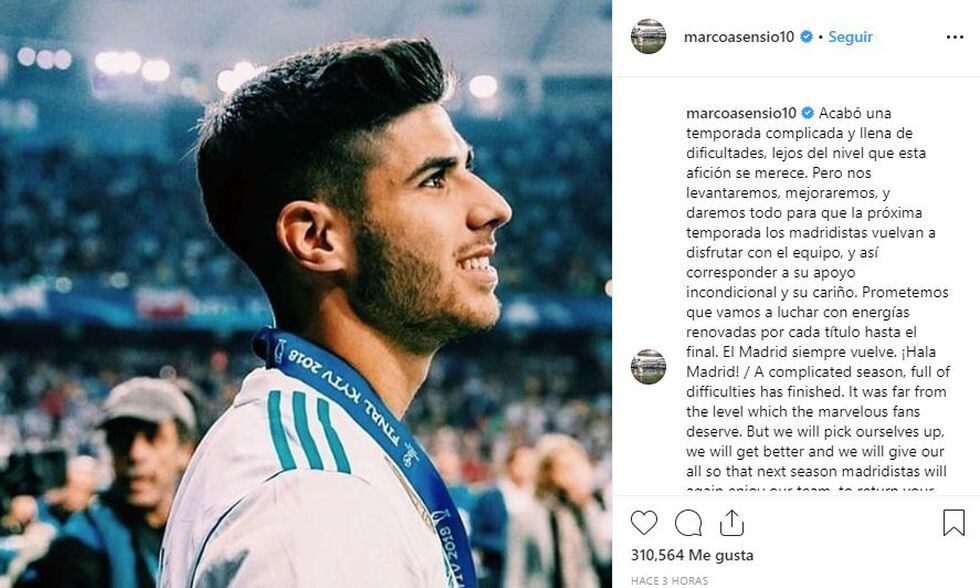
Task: Open the marcoasensio10 username in the caption
Action: (741, 113)
